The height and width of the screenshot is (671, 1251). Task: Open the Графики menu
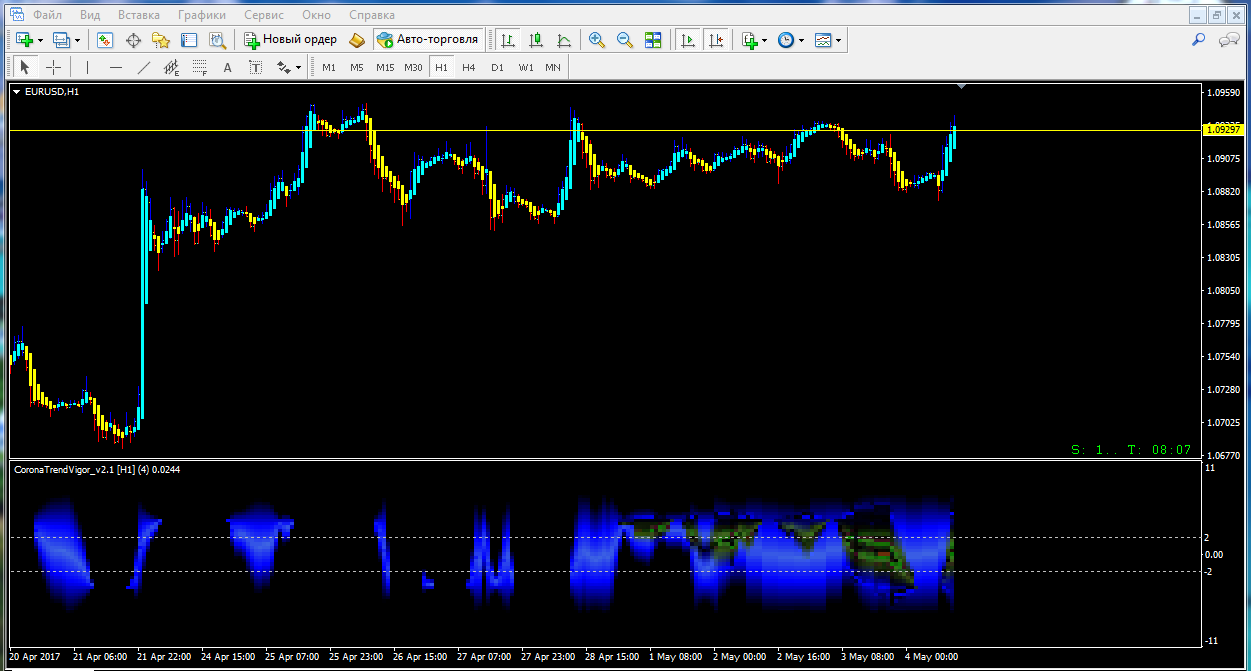(201, 15)
